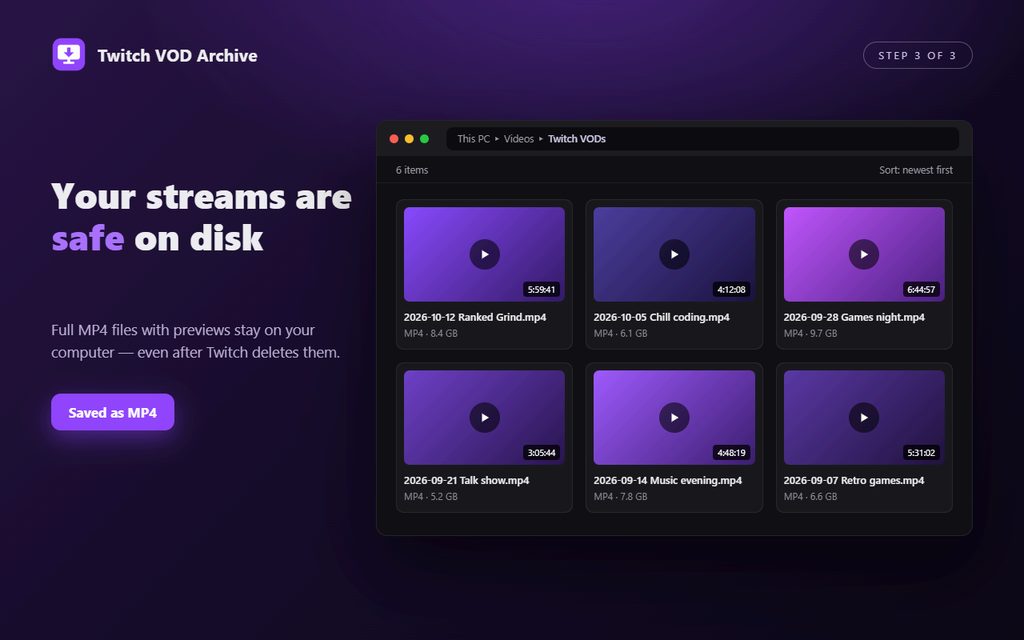Viewport: 1024px width, 640px height.
Task: Play the Talk show video
Action: 485,417
